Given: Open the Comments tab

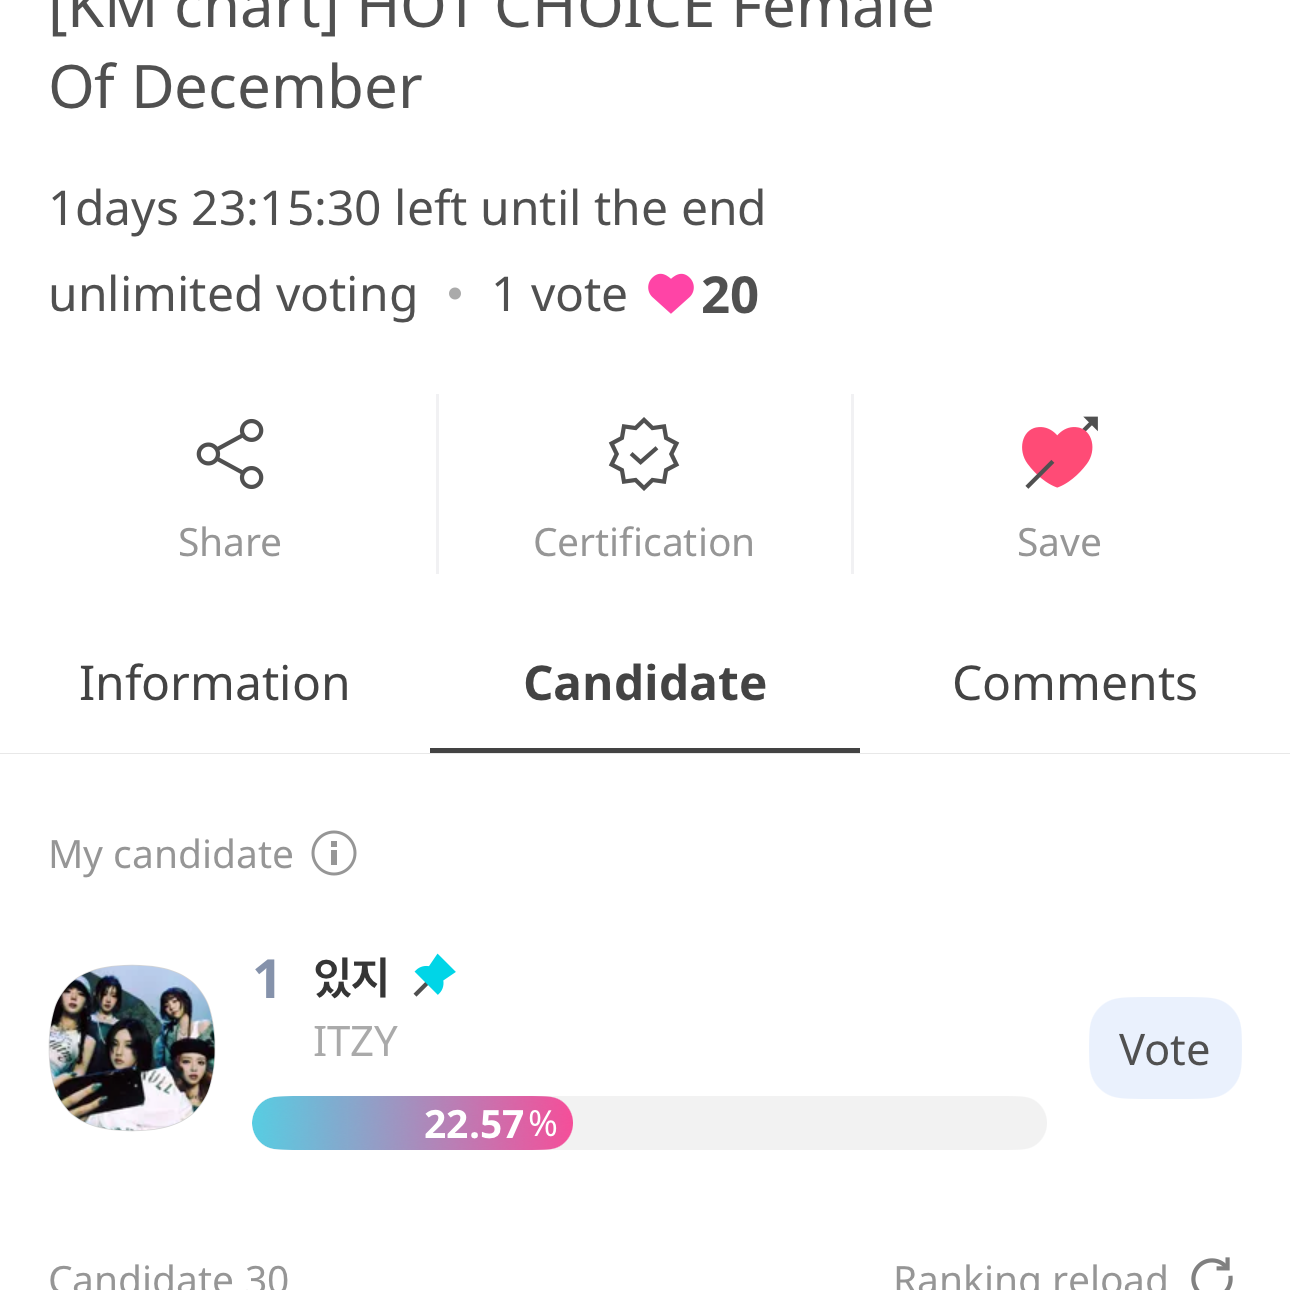Looking at the screenshot, I should tap(1074, 684).
